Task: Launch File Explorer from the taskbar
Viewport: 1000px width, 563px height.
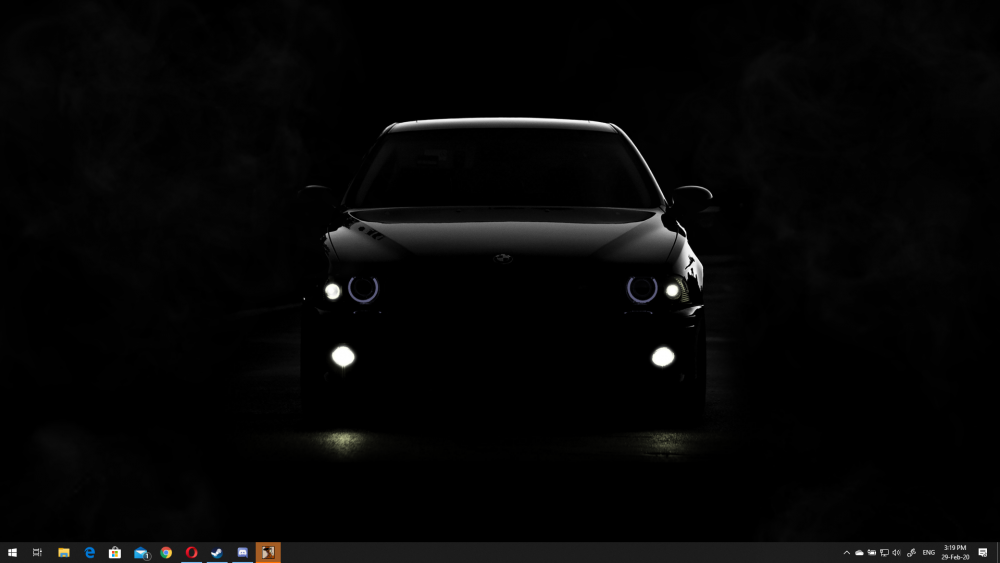Action: click(x=64, y=552)
